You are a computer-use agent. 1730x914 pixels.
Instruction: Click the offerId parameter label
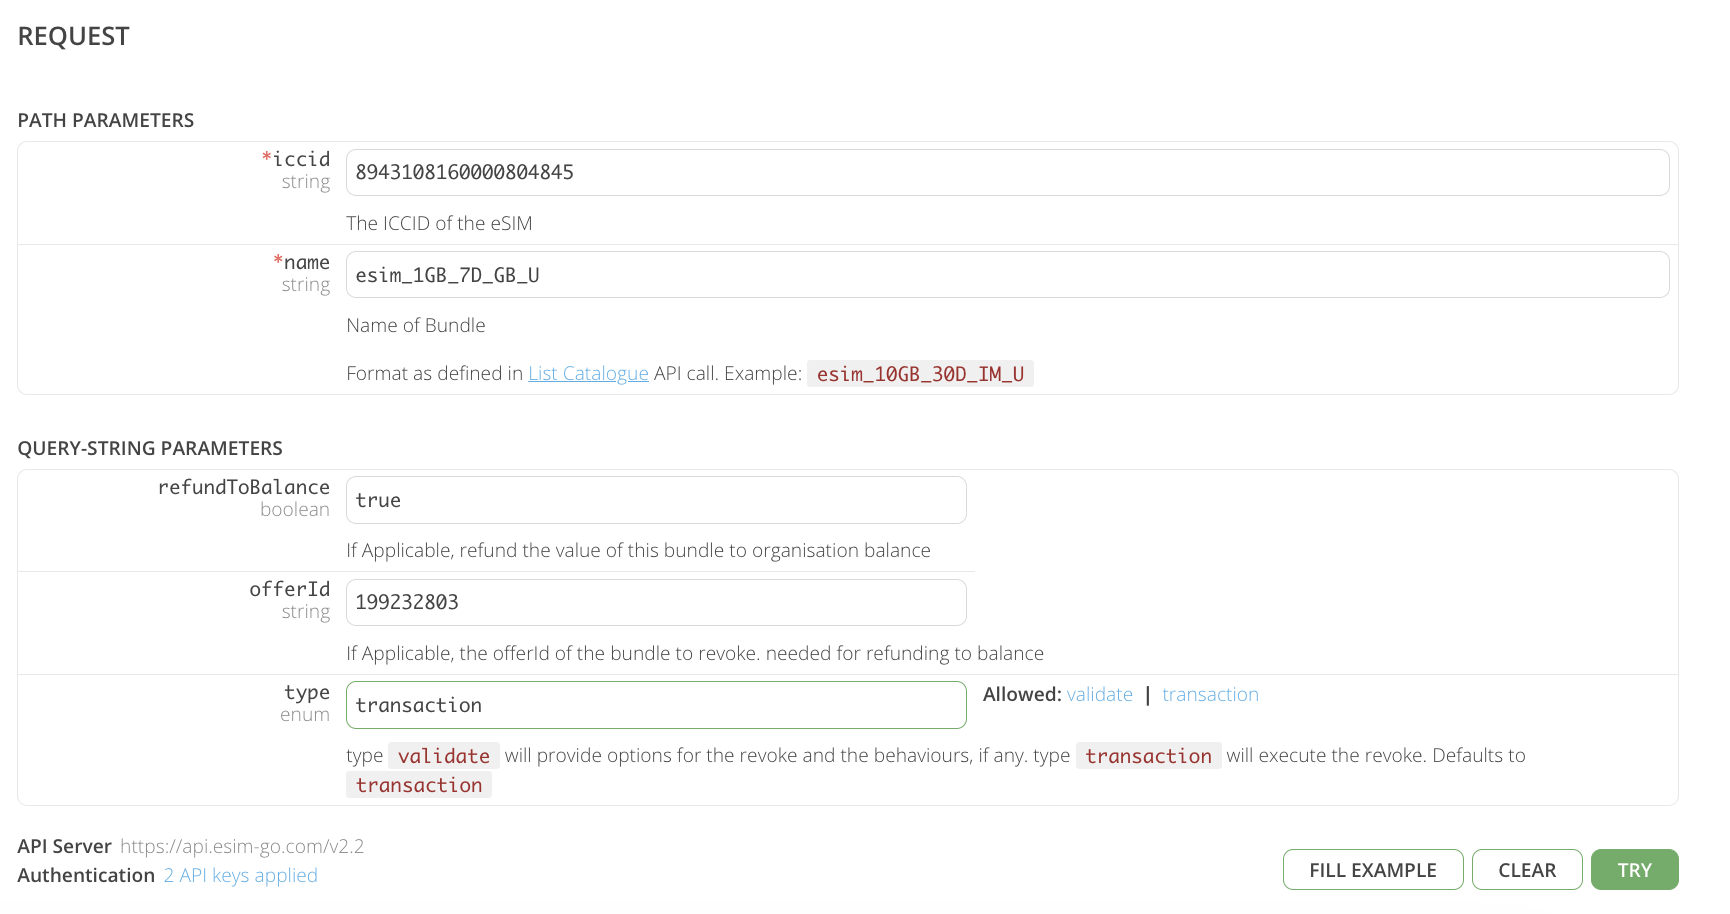(x=290, y=589)
